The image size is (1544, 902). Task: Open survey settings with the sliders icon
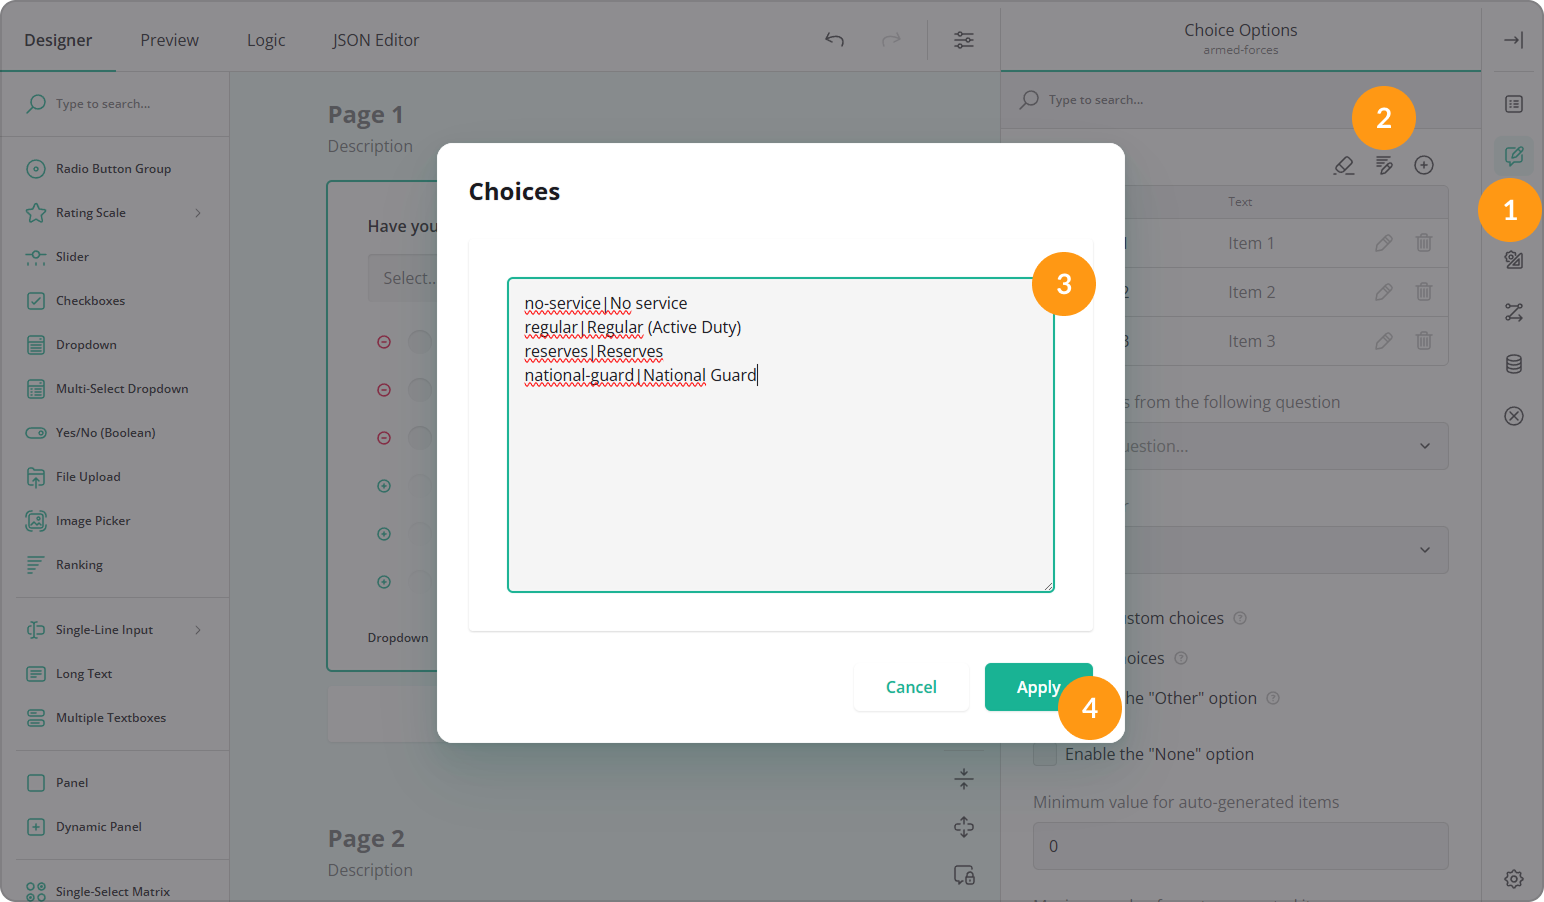click(x=963, y=40)
